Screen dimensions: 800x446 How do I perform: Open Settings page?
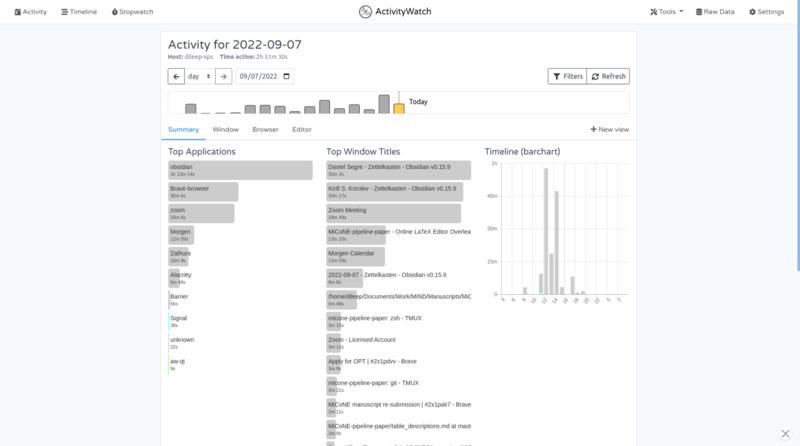(x=766, y=12)
